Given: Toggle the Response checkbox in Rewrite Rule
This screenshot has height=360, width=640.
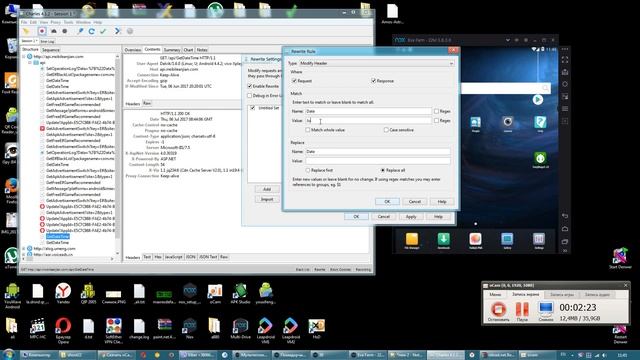Looking at the screenshot, I should click(x=373, y=81).
